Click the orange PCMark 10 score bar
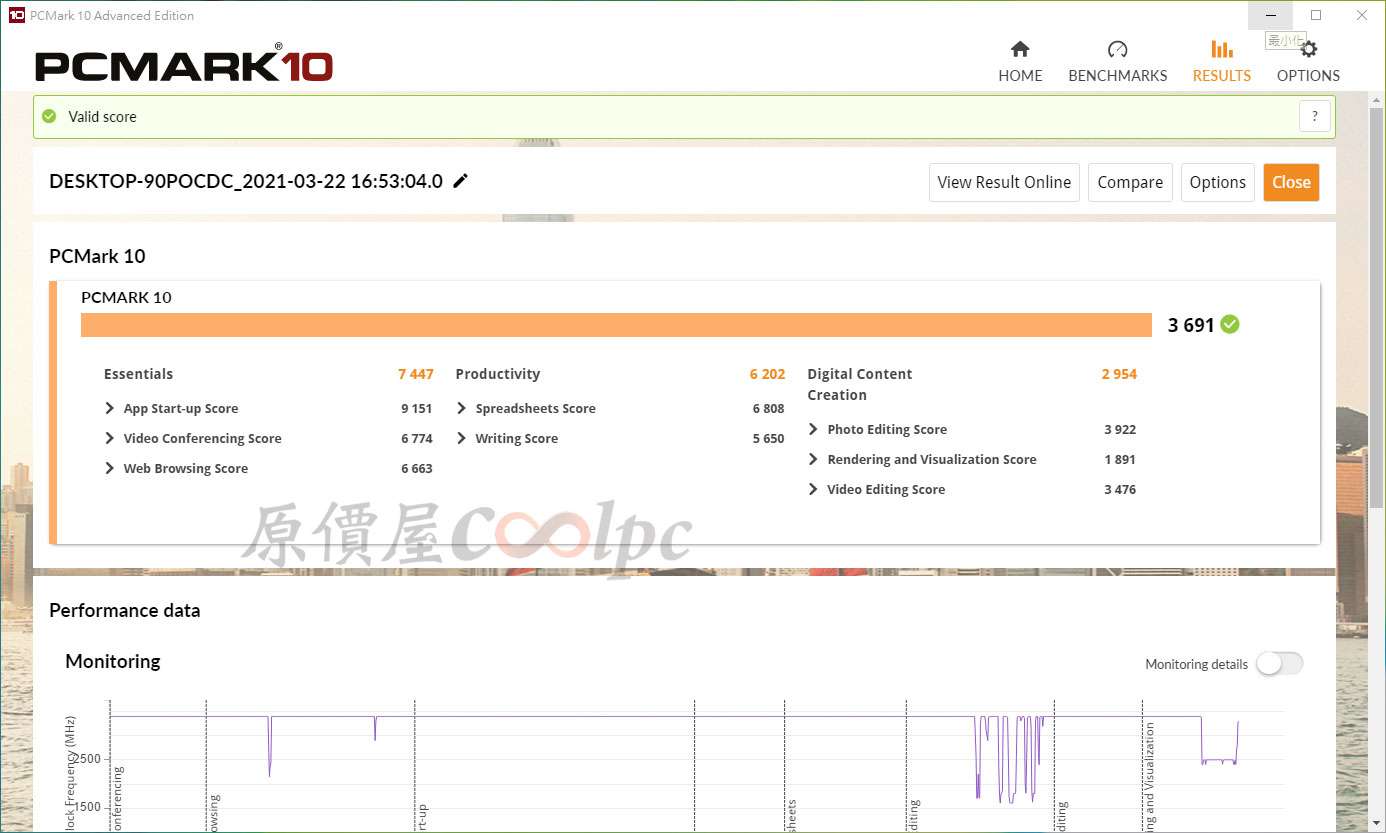This screenshot has height=833, width=1386. [616, 325]
